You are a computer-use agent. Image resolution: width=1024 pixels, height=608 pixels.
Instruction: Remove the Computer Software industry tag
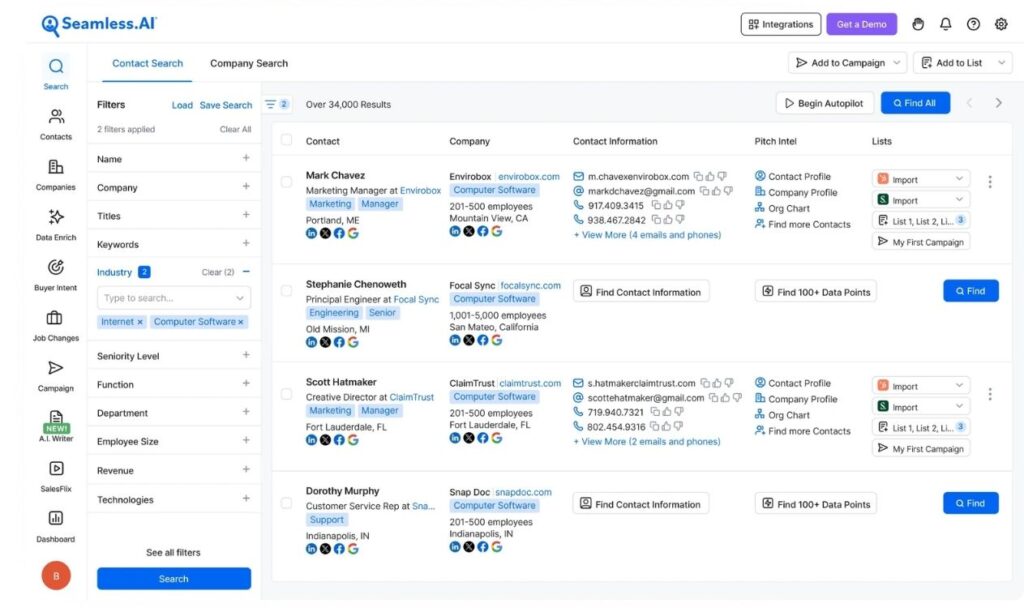(240, 322)
